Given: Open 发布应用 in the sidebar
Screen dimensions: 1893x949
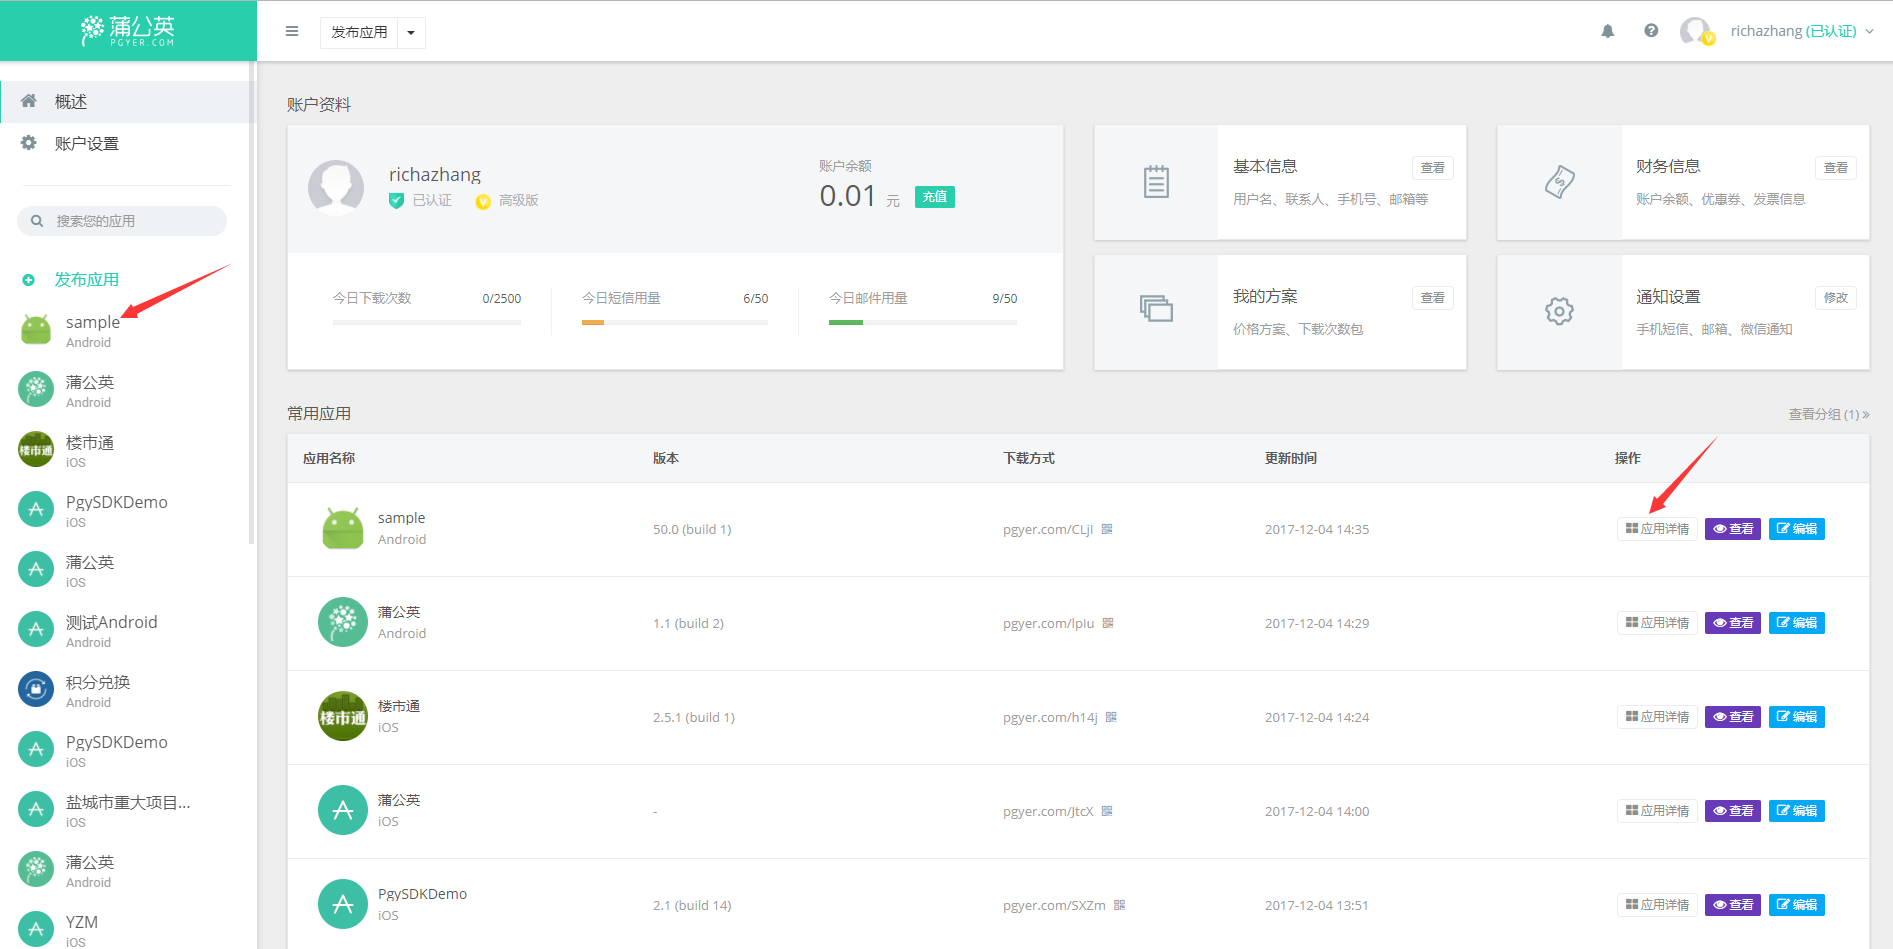Looking at the screenshot, I should (86, 280).
